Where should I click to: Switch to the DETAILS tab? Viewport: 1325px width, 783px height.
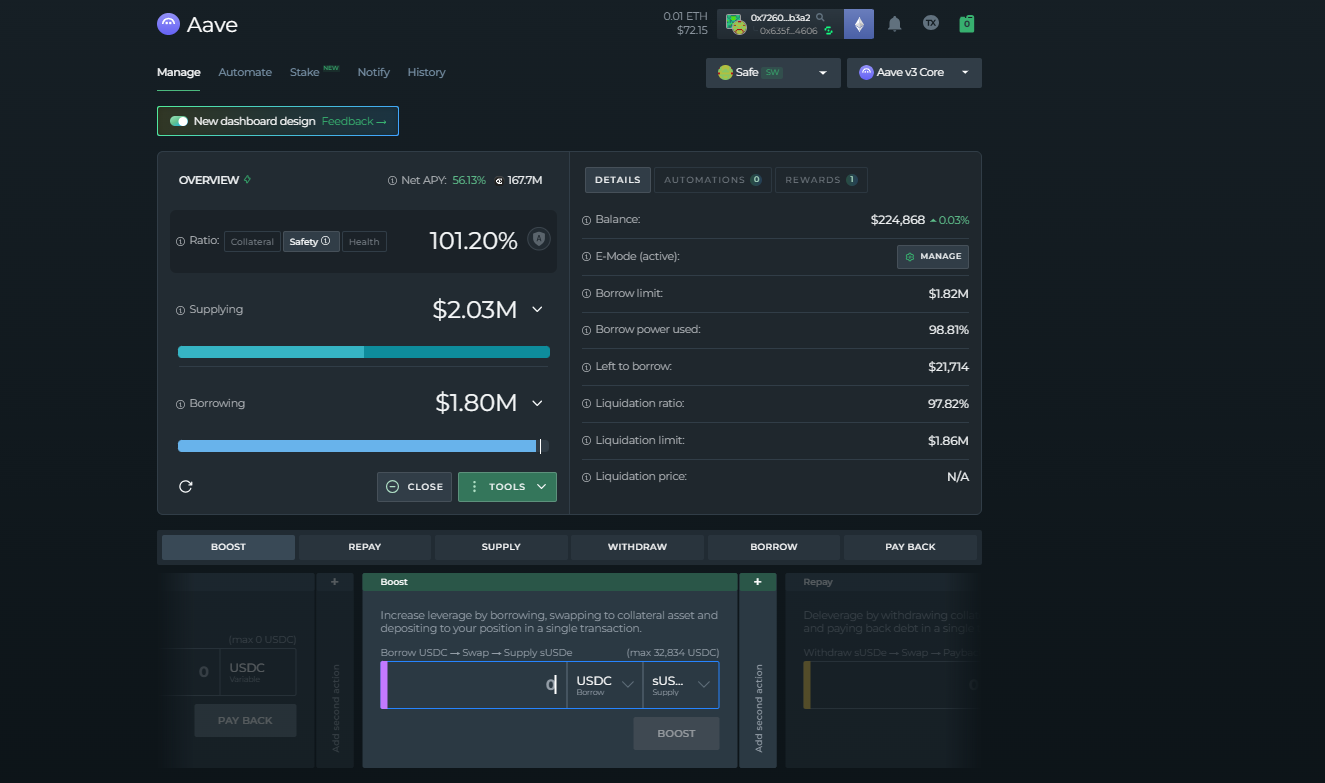[618, 180]
